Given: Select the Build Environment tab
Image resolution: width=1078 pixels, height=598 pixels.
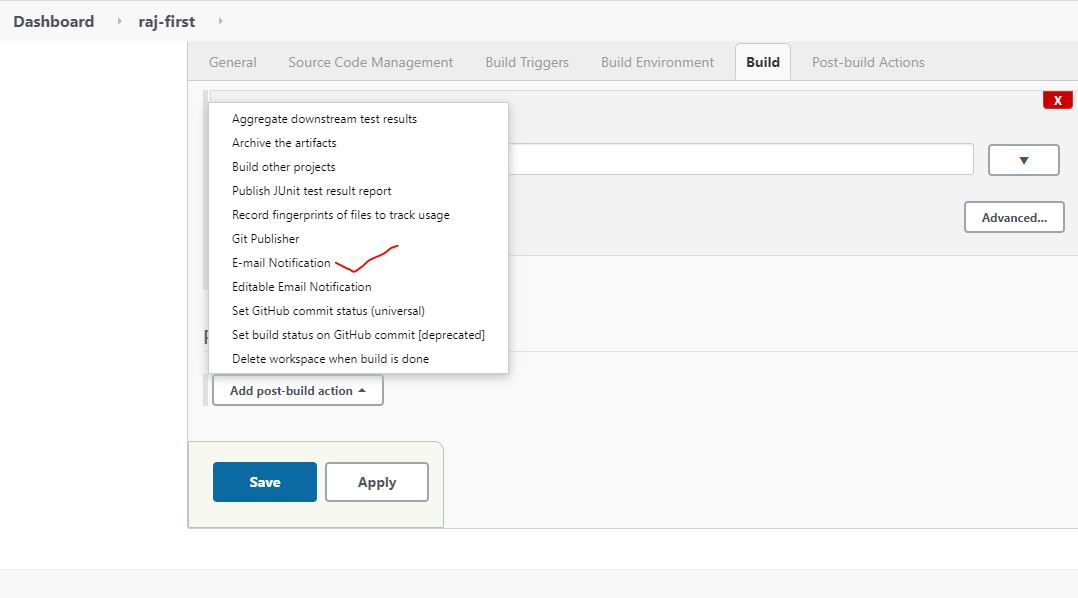Looking at the screenshot, I should (657, 62).
